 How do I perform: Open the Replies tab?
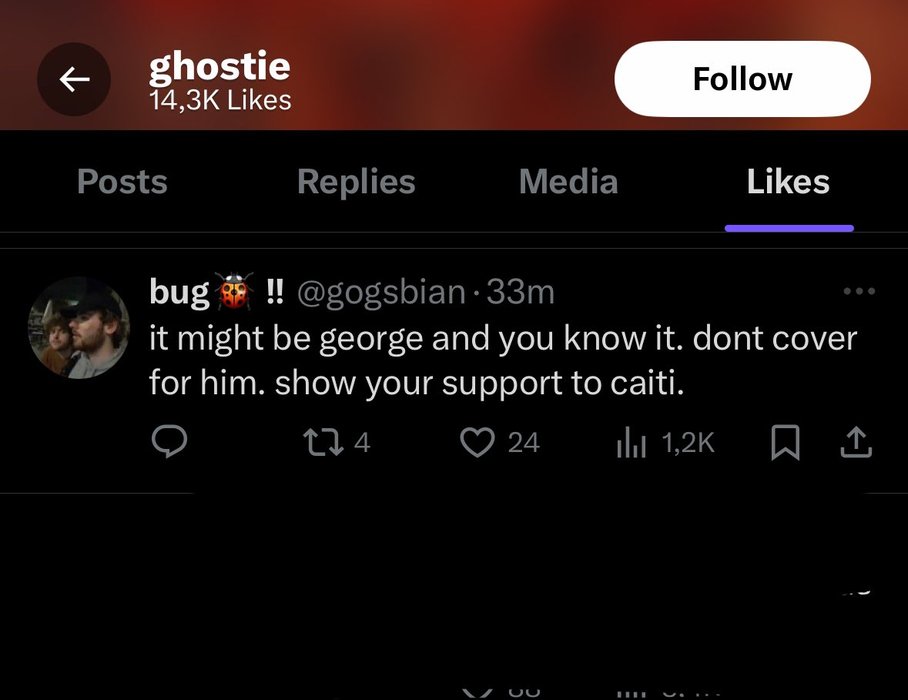pos(356,182)
